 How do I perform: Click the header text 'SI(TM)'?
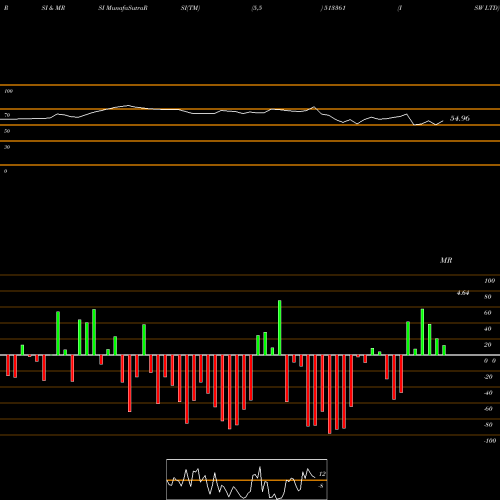[190, 8]
